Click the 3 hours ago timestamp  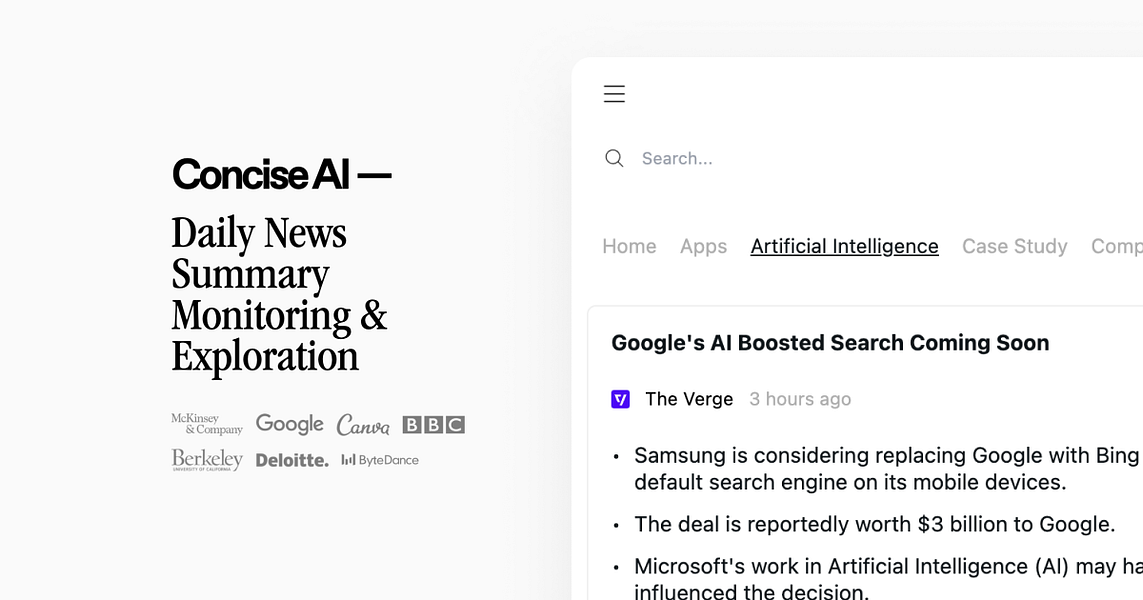coord(800,399)
